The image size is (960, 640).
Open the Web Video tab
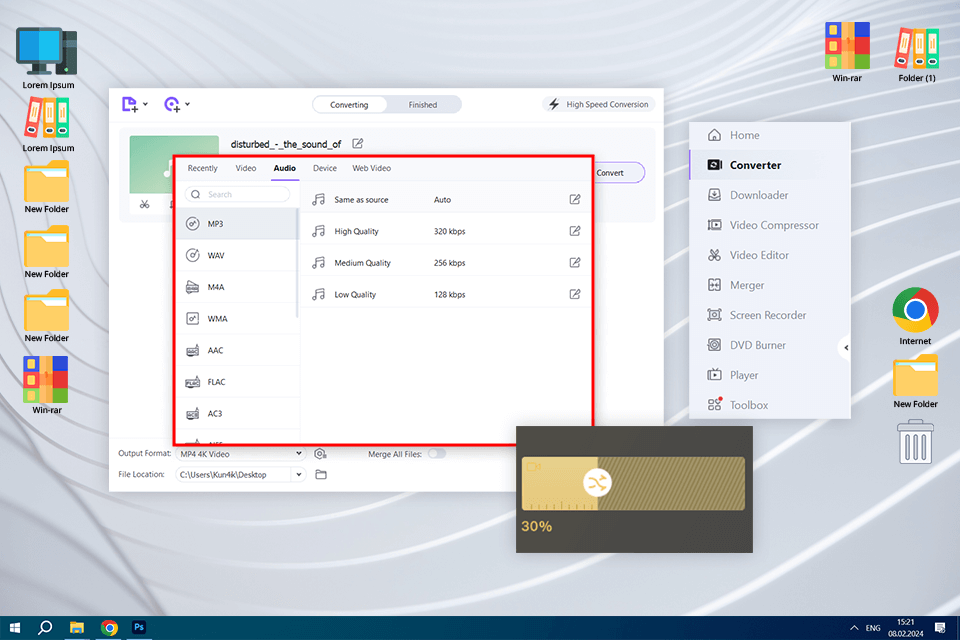[x=371, y=168]
